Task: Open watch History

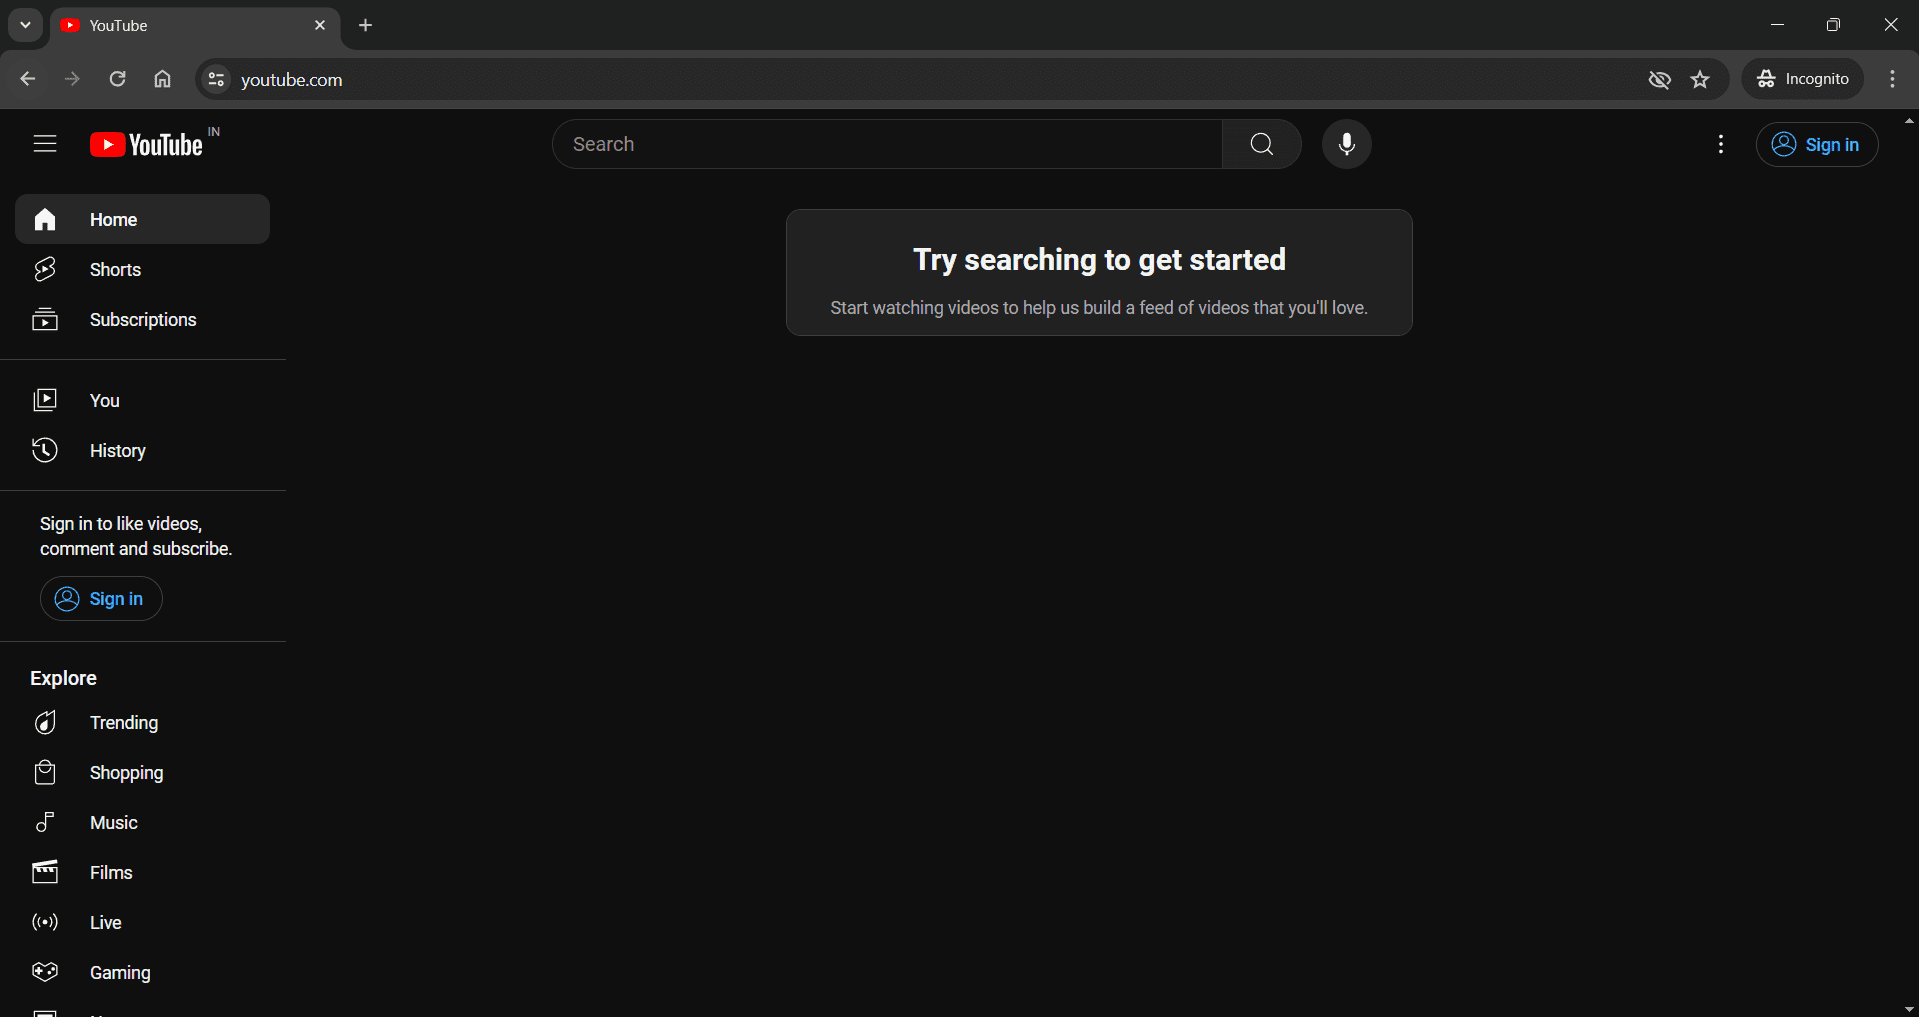Action: tap(142, 451)
